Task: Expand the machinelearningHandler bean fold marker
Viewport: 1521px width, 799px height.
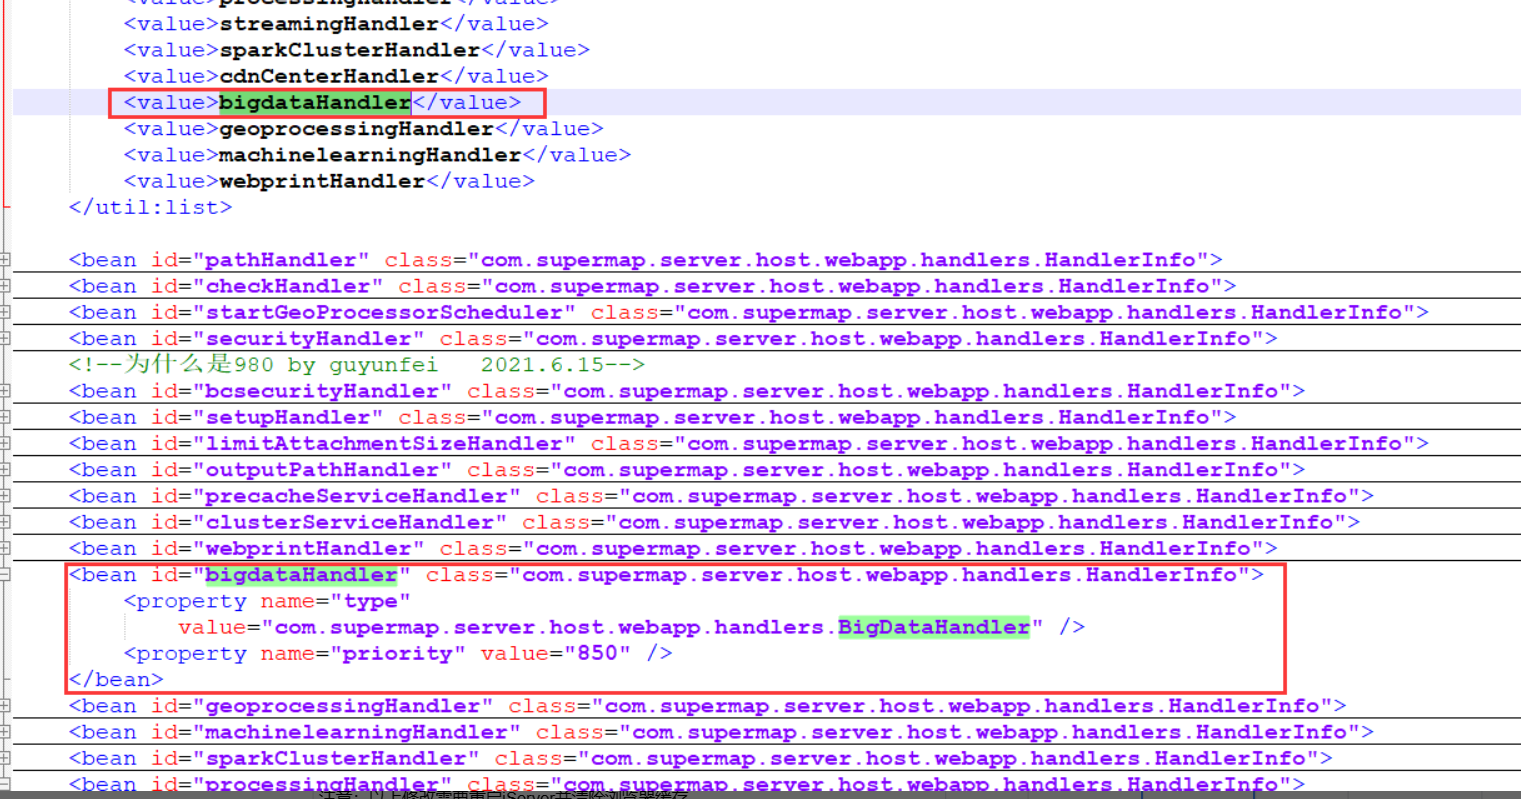Action: pyautogui.click(x=5, y=732)
